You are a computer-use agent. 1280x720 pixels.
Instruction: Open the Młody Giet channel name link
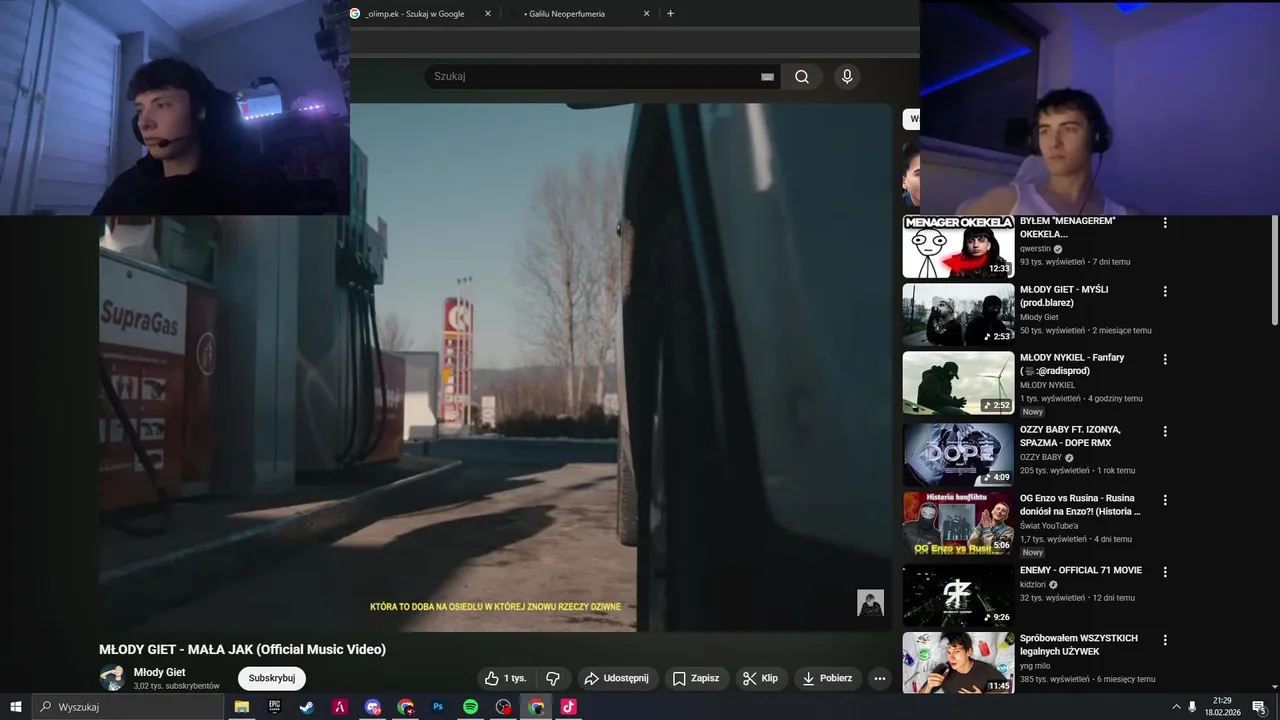coord(160,672)
